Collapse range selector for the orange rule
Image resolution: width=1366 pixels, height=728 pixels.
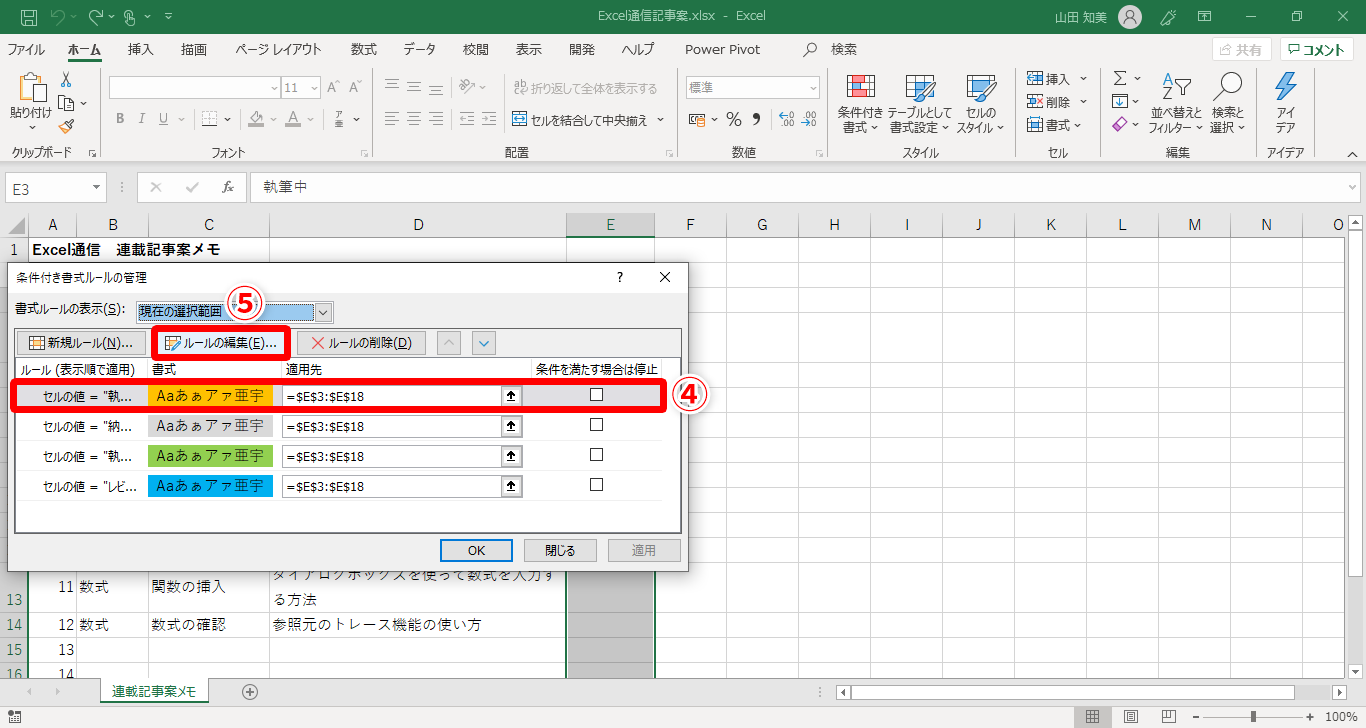pos(512,396)
